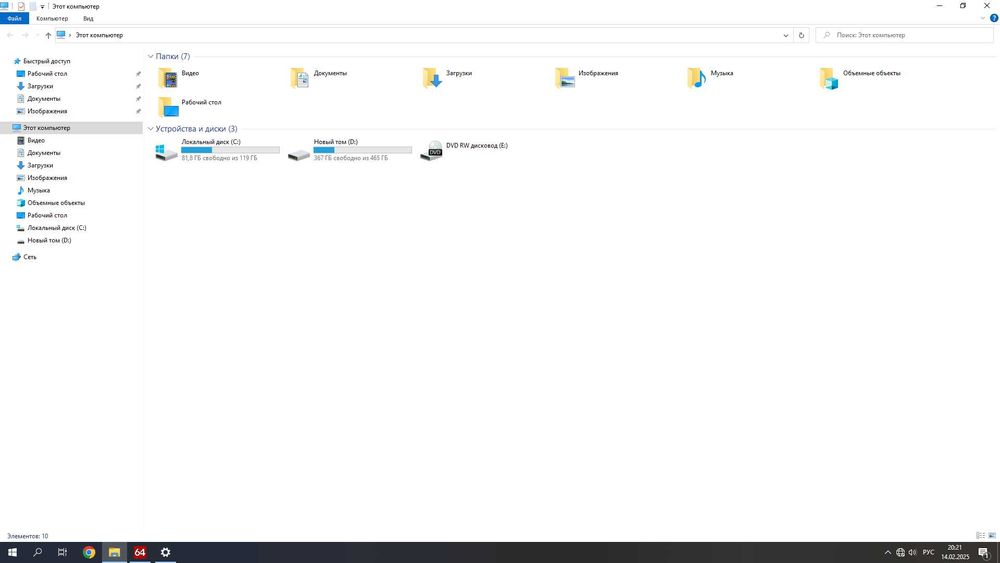Open the Загрузки folder icon in Папки
Image resolution: width=1000 pixels, height=563 pixels.
coord(432,78)
